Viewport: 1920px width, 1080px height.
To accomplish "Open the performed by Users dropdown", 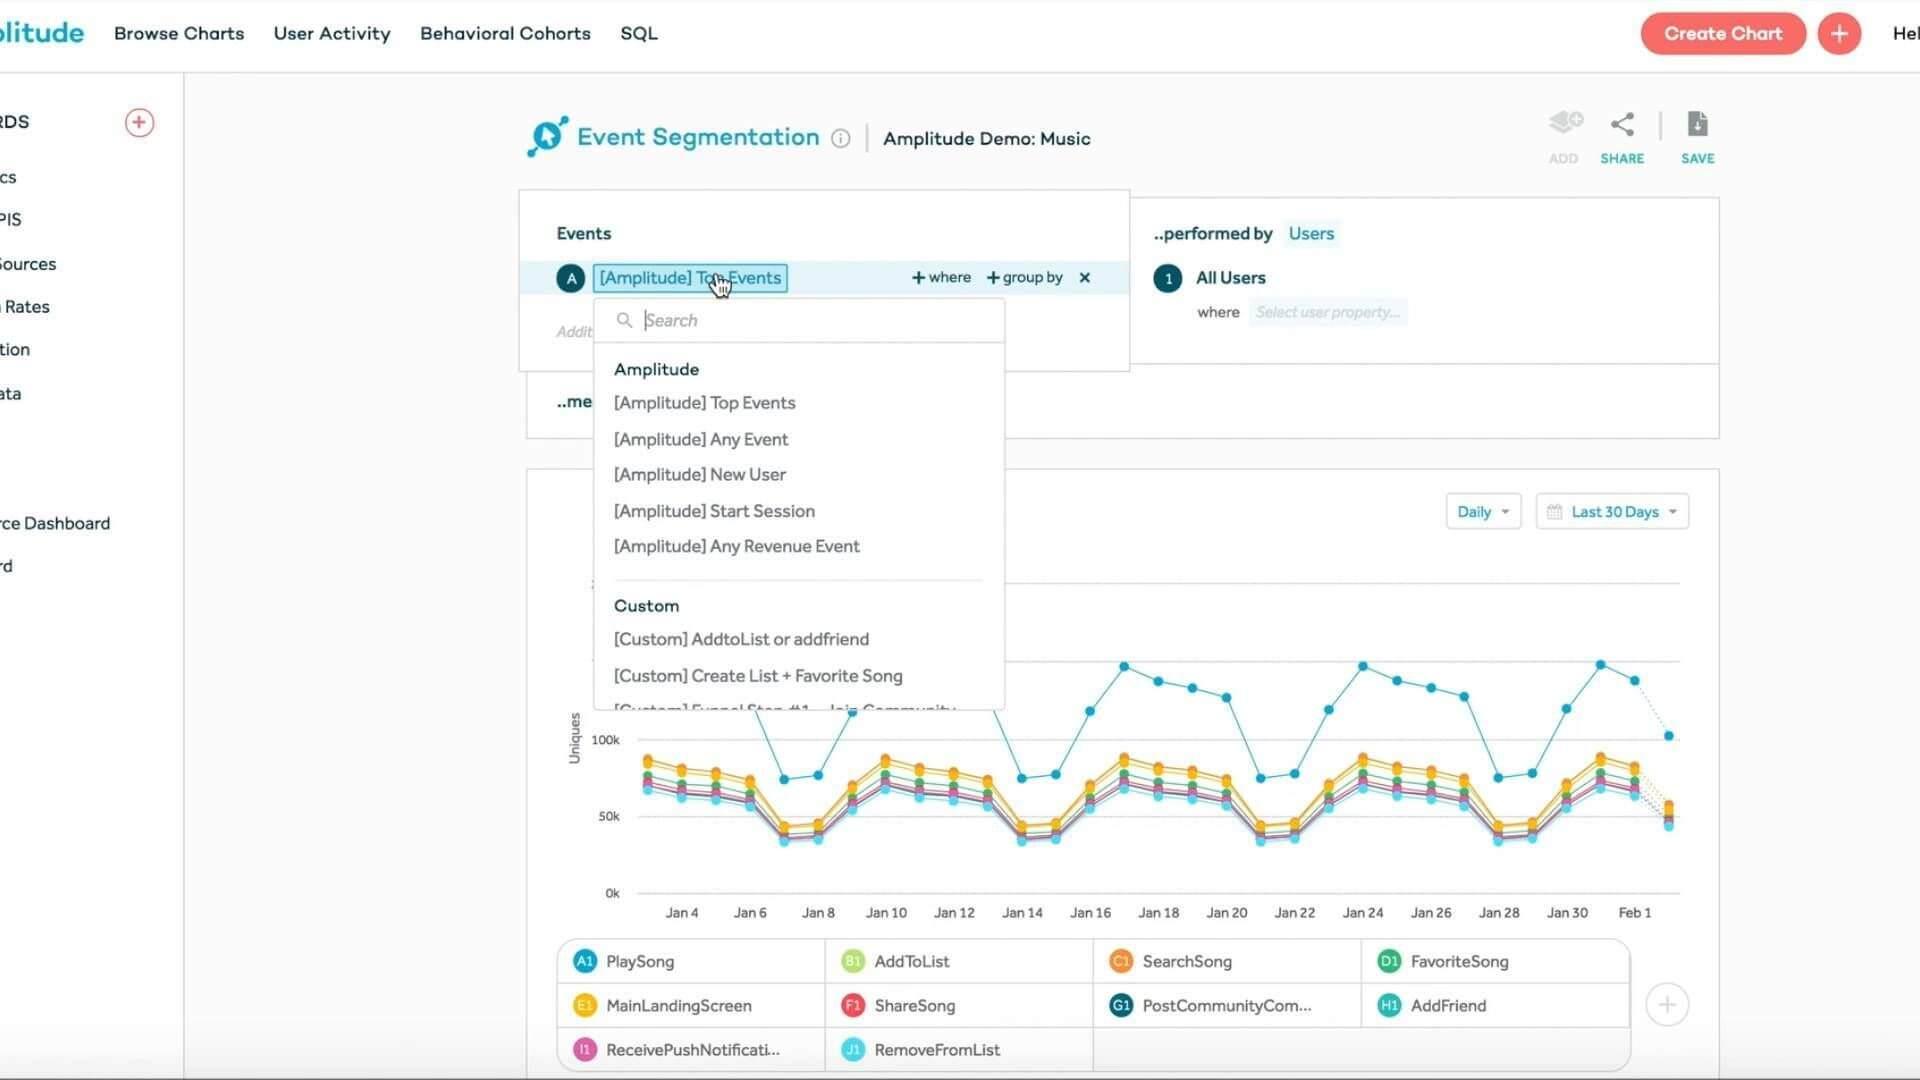I will coord(1311,234).
